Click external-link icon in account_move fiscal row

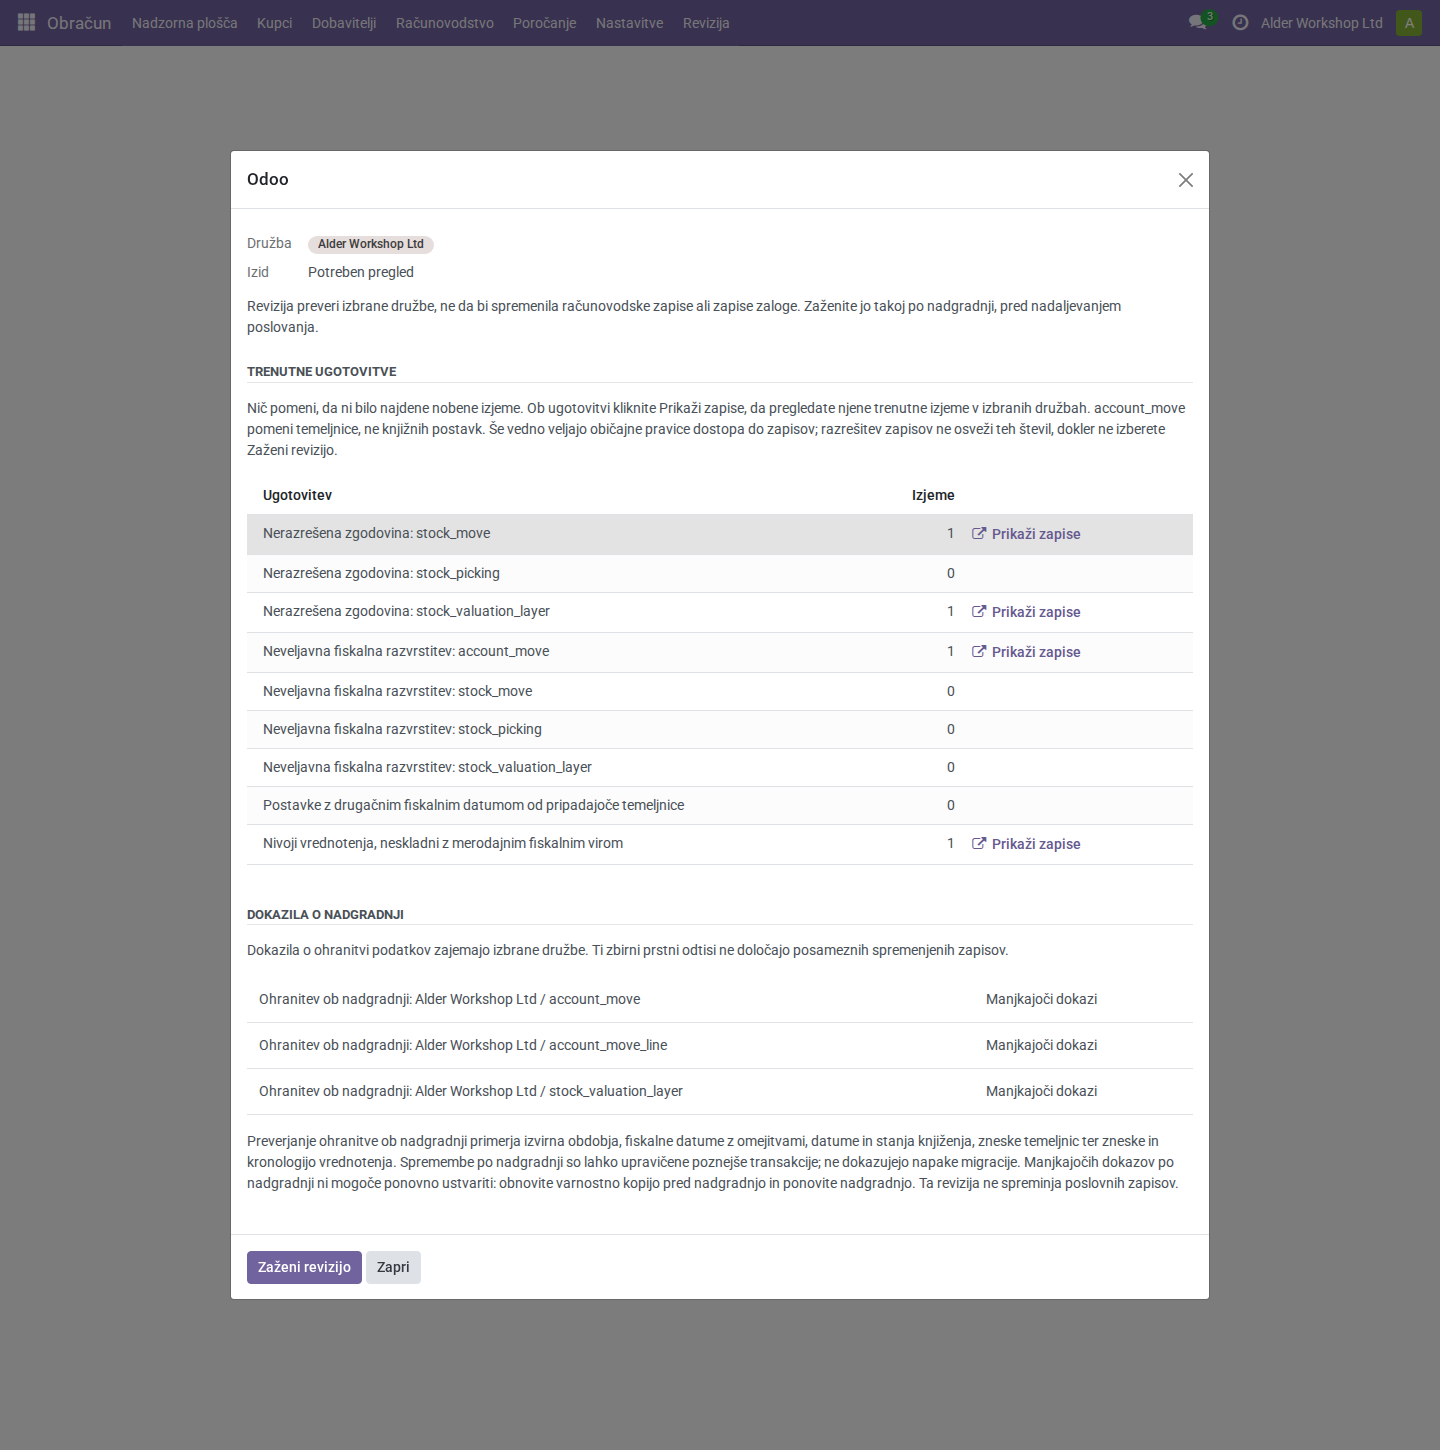(979, 652)
